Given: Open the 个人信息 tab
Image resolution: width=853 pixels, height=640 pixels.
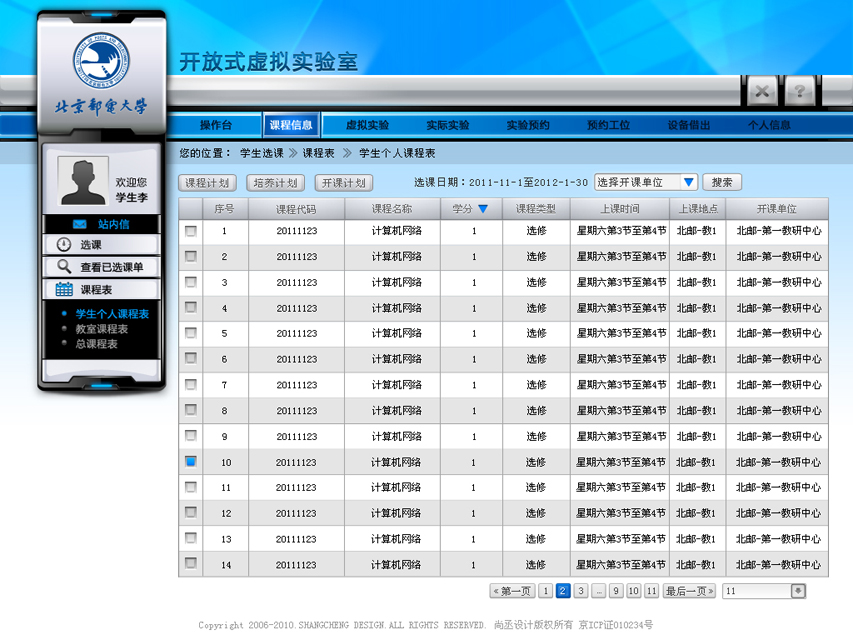Looking at the screenshot, I should click(x=769, y=125).
